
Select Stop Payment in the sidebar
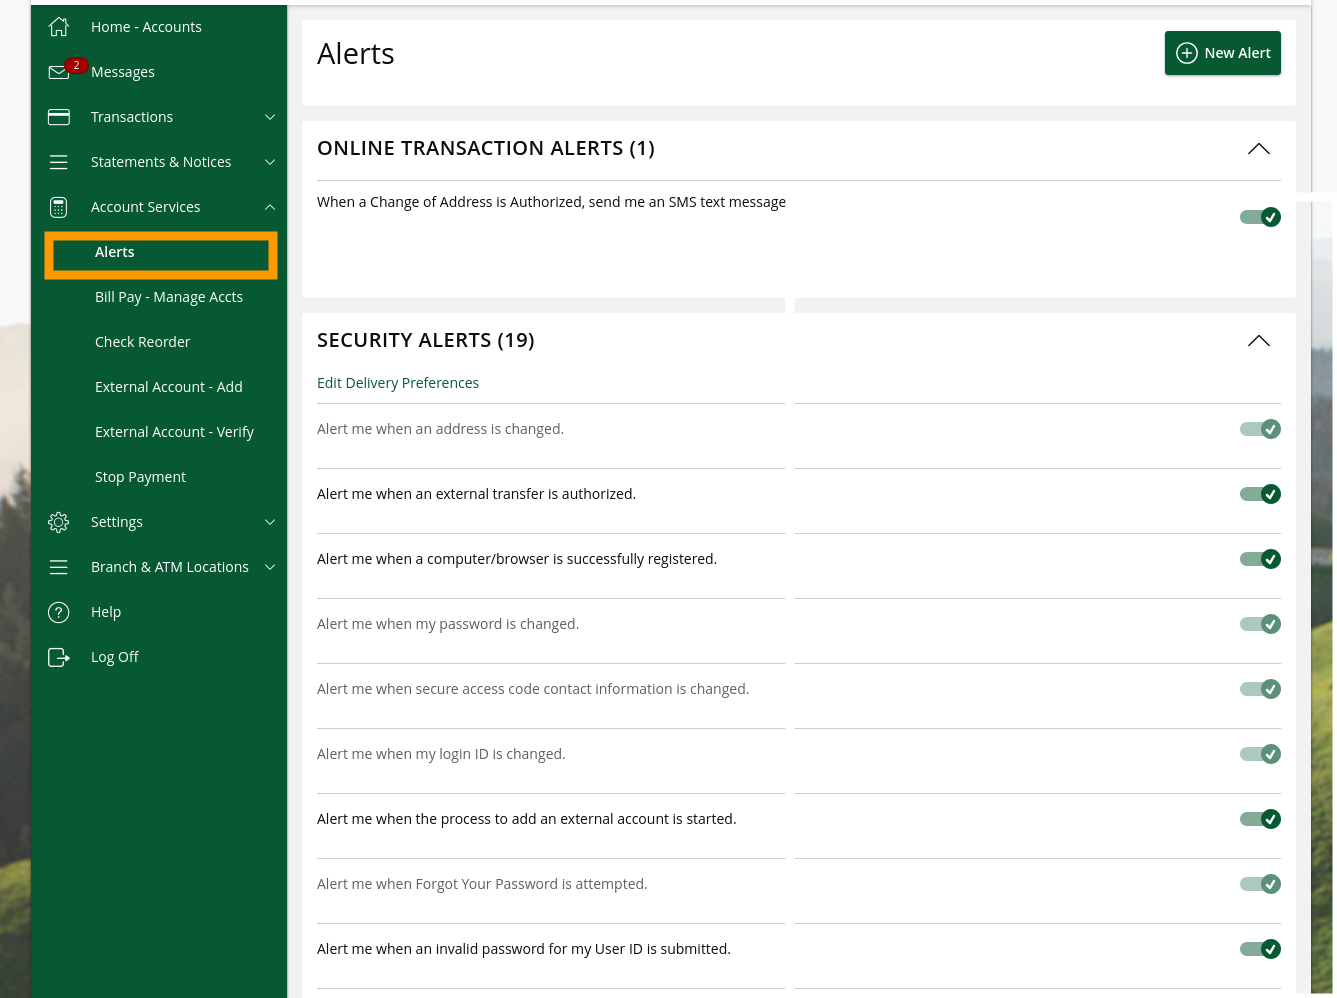click(140, 477)
